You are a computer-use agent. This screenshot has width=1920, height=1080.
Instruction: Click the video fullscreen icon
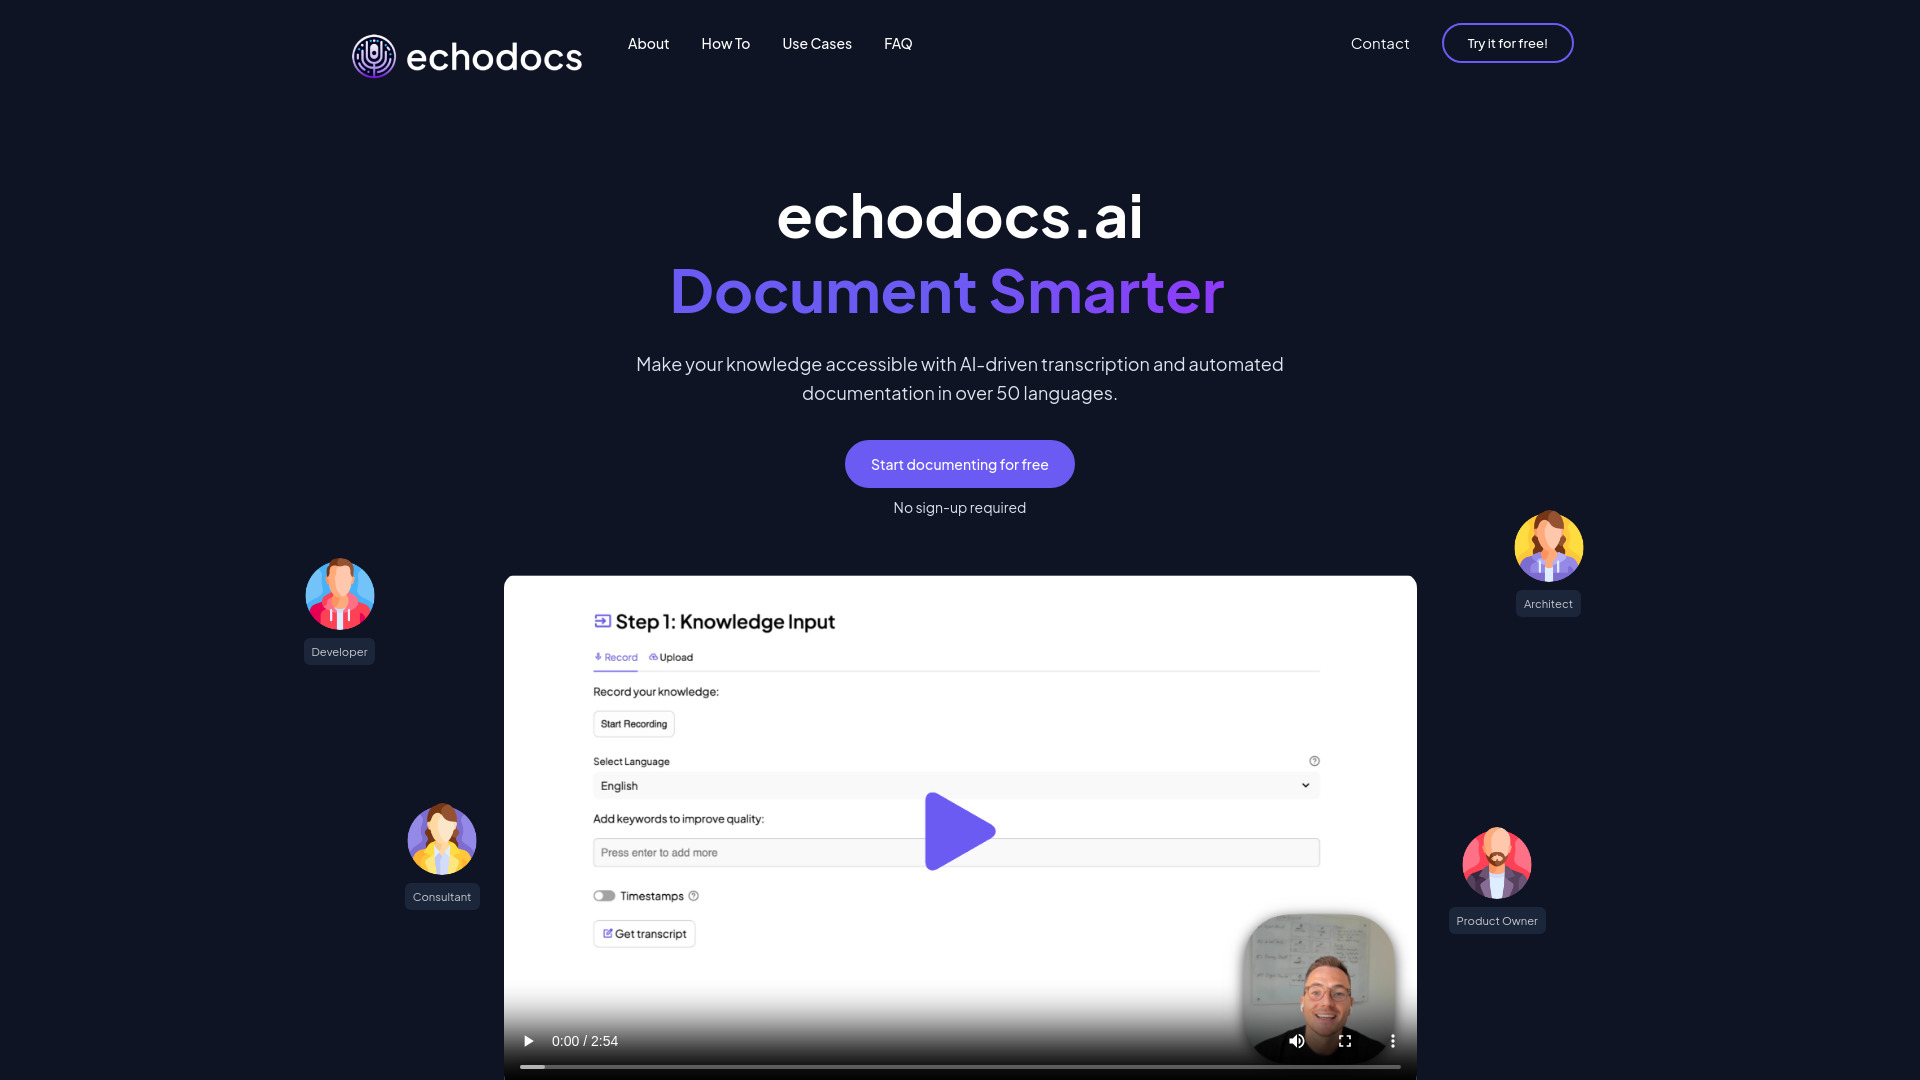coord(1345,1042)
